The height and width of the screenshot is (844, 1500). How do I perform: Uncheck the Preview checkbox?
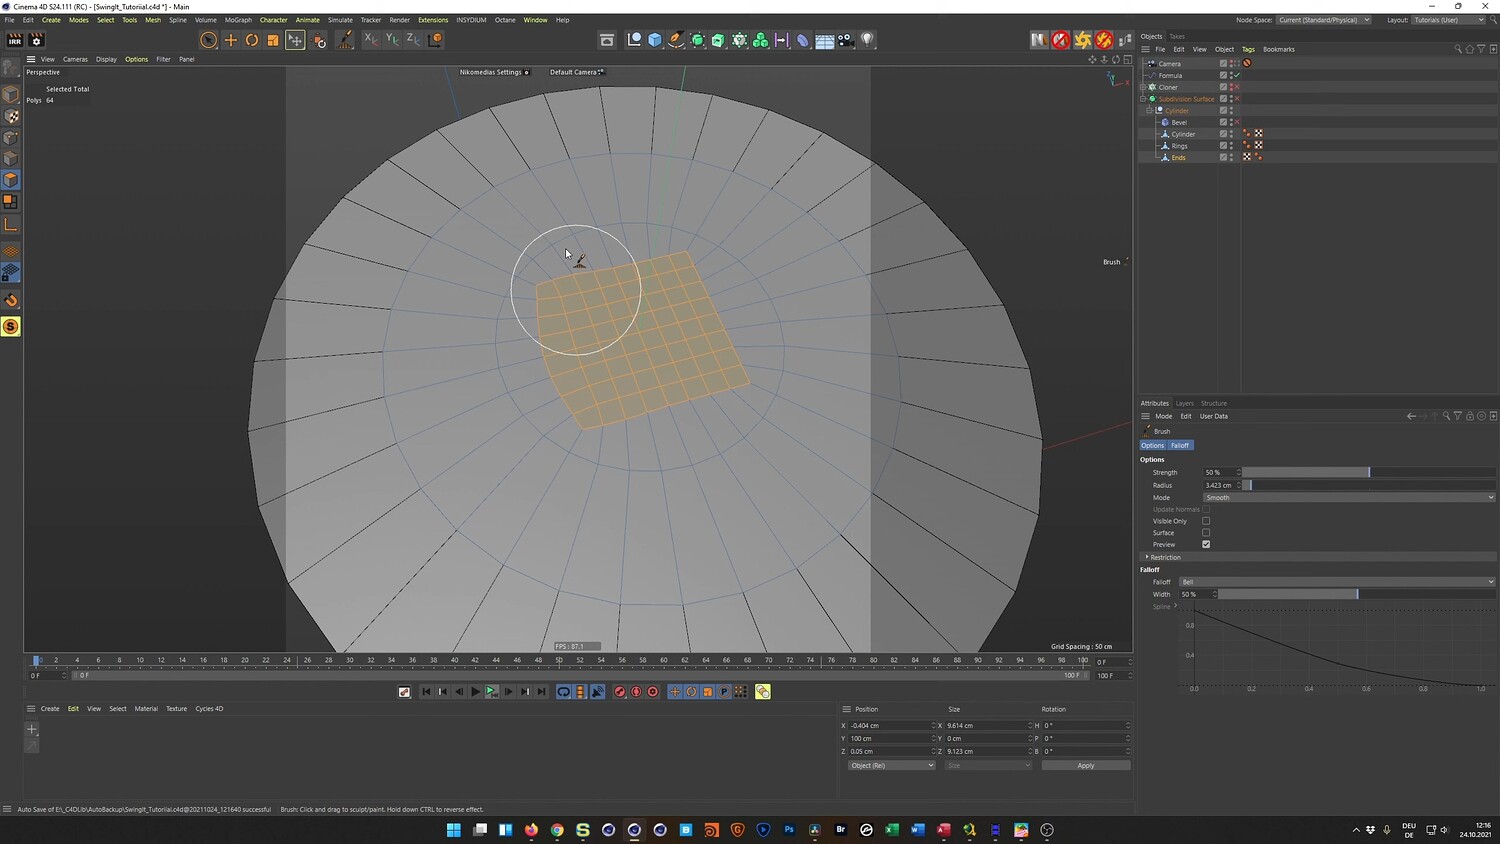pos(1206,545)
